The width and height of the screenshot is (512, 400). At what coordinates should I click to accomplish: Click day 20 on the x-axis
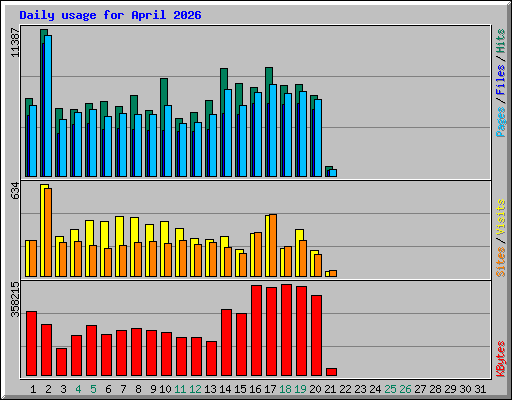click(315, 389)
